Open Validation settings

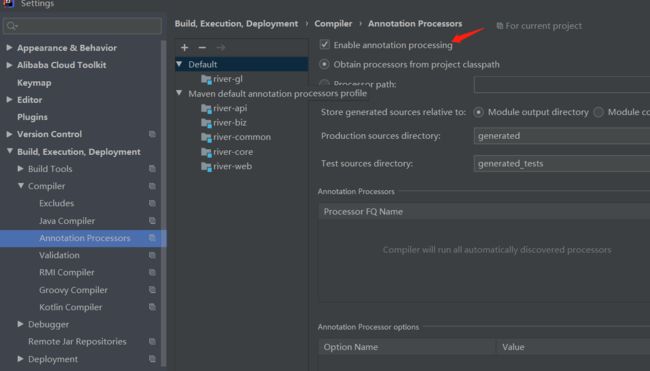[59, 255]
